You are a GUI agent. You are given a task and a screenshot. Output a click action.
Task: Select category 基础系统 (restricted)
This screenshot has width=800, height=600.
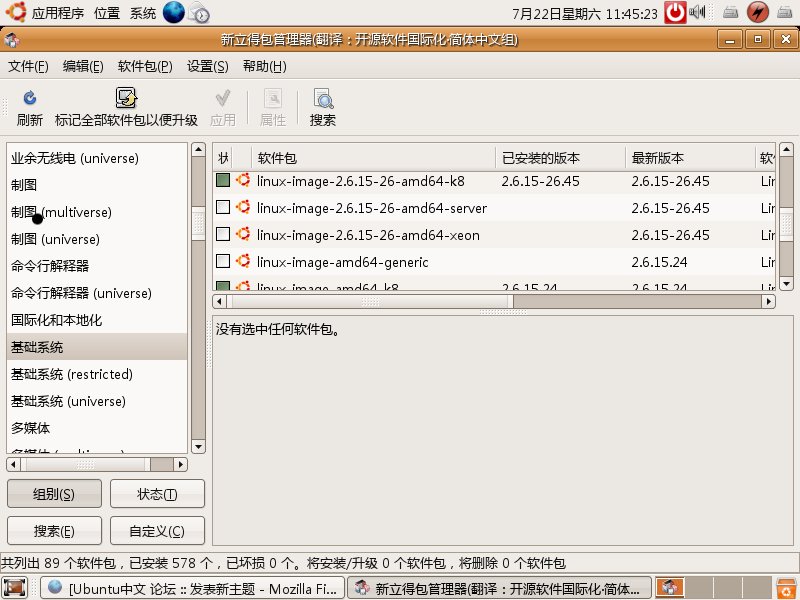pyautogui.click(x=97, y=374)
